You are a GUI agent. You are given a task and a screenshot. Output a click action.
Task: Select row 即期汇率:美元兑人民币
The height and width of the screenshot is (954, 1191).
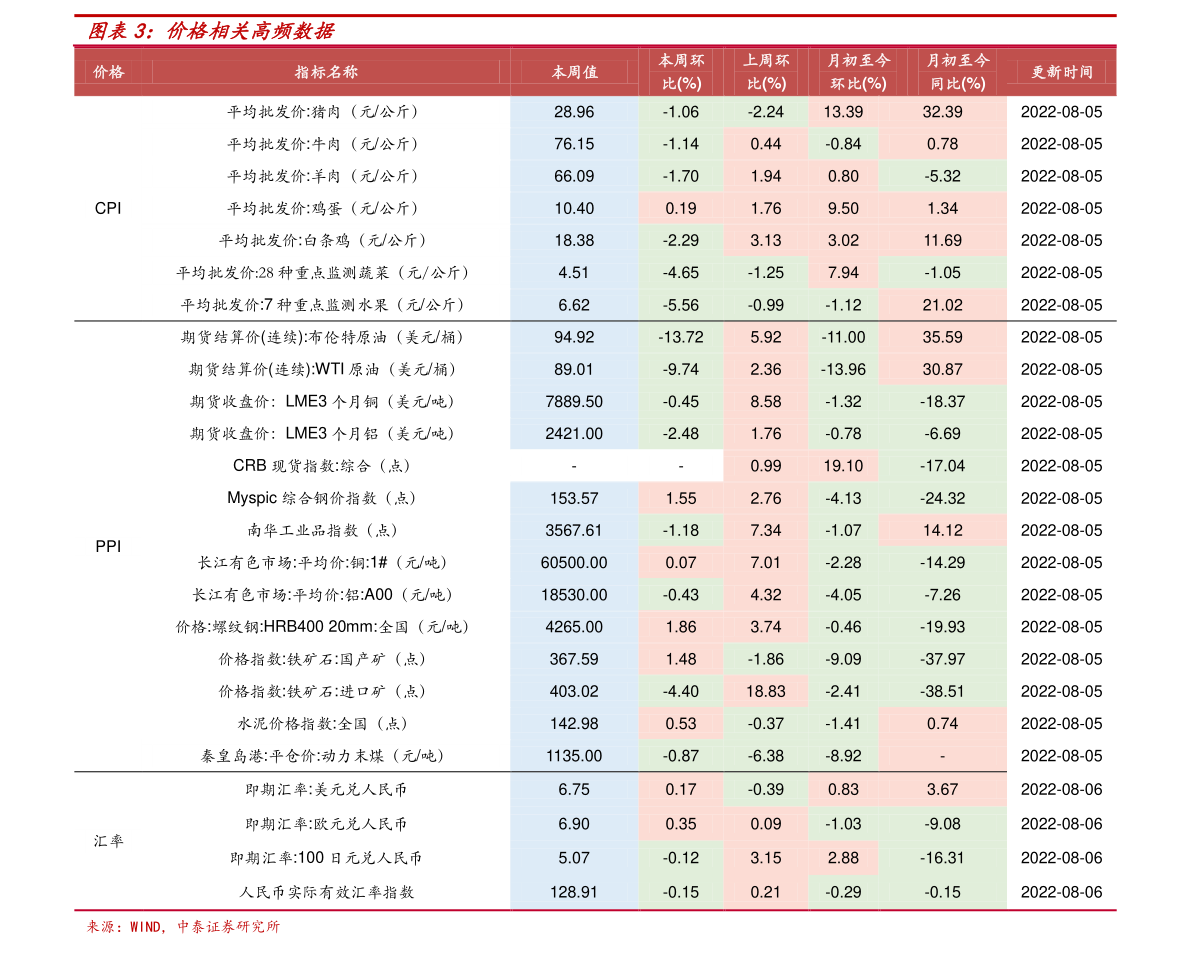[x=595, y=790]
